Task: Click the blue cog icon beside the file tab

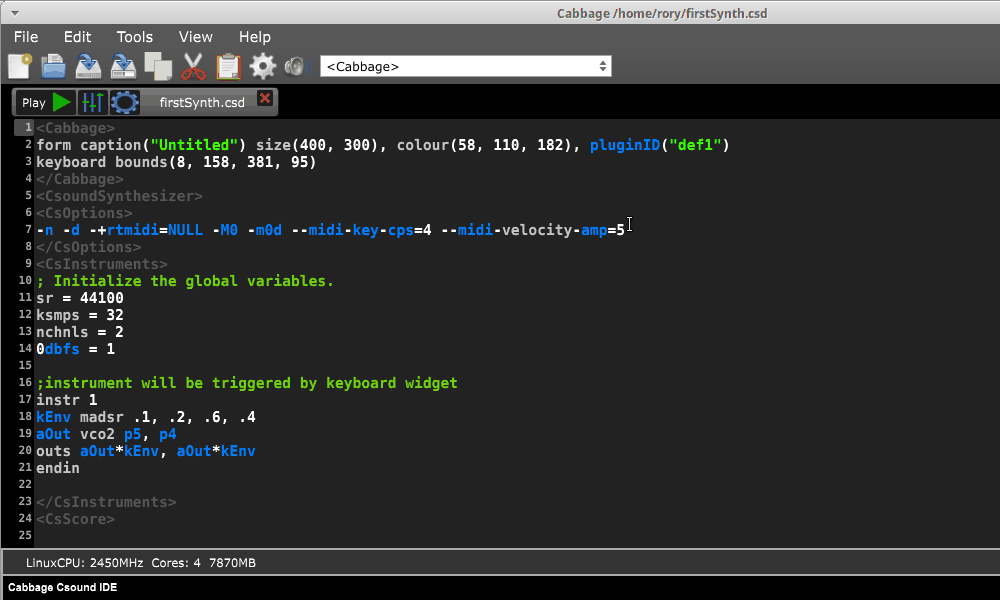Action: pyautogui.click(x=124, y=102)
